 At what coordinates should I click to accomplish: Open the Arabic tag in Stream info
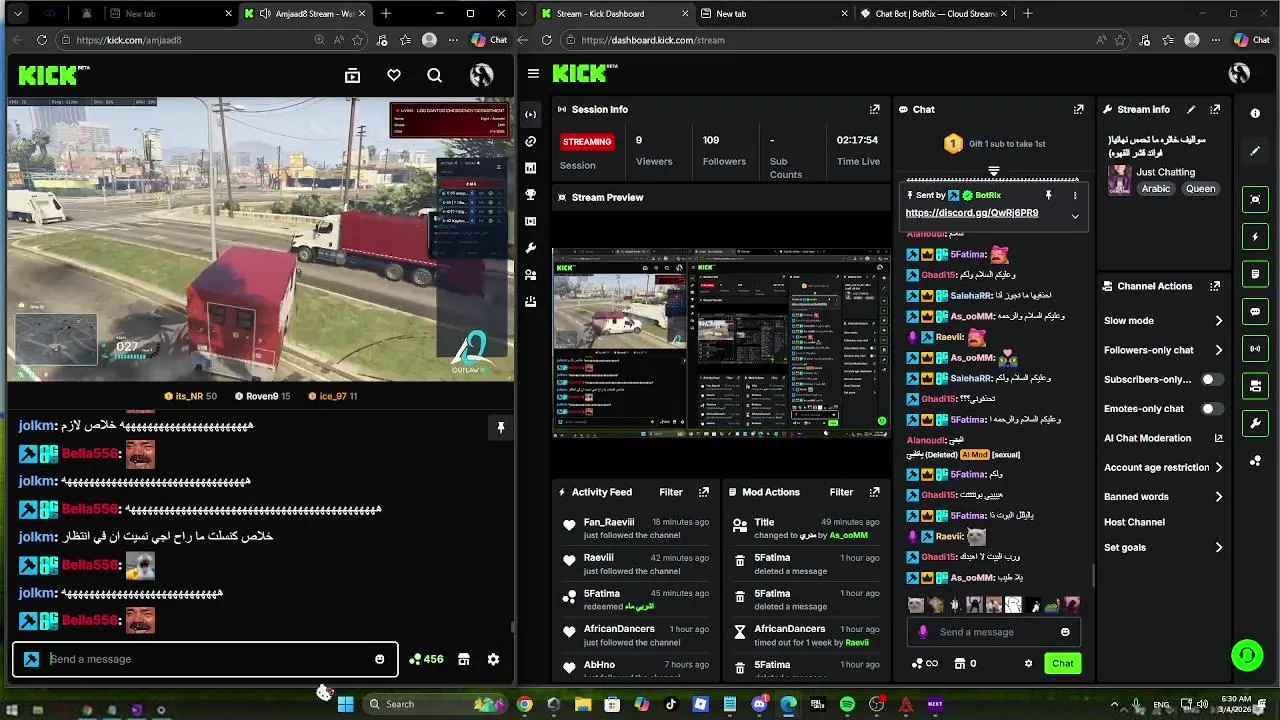point(1156,189)
